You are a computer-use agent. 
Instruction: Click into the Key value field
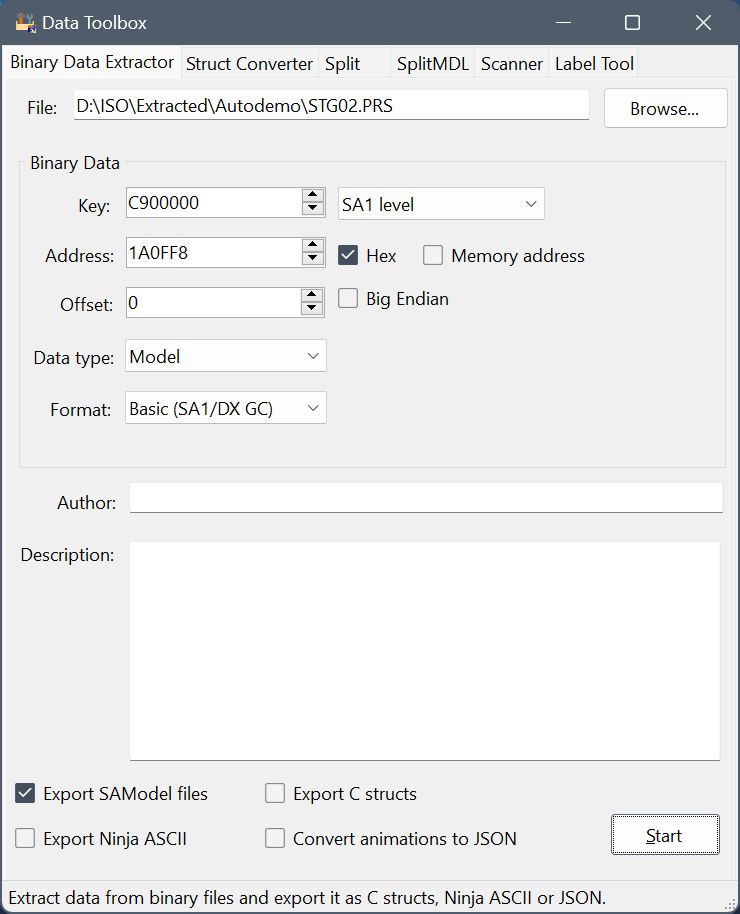tap(213, 202)
